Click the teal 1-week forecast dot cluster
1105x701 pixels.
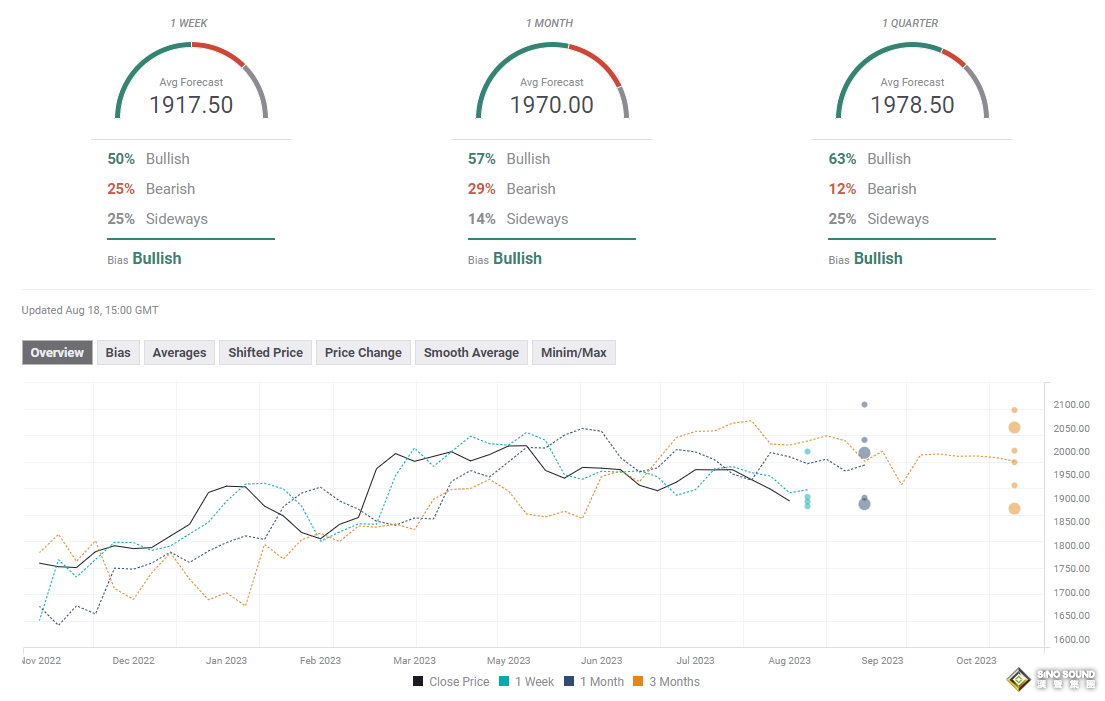pos(807,500)
